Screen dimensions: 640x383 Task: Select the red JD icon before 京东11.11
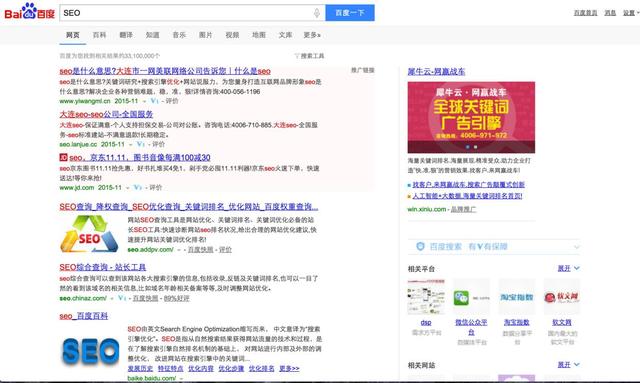point(63,157)
